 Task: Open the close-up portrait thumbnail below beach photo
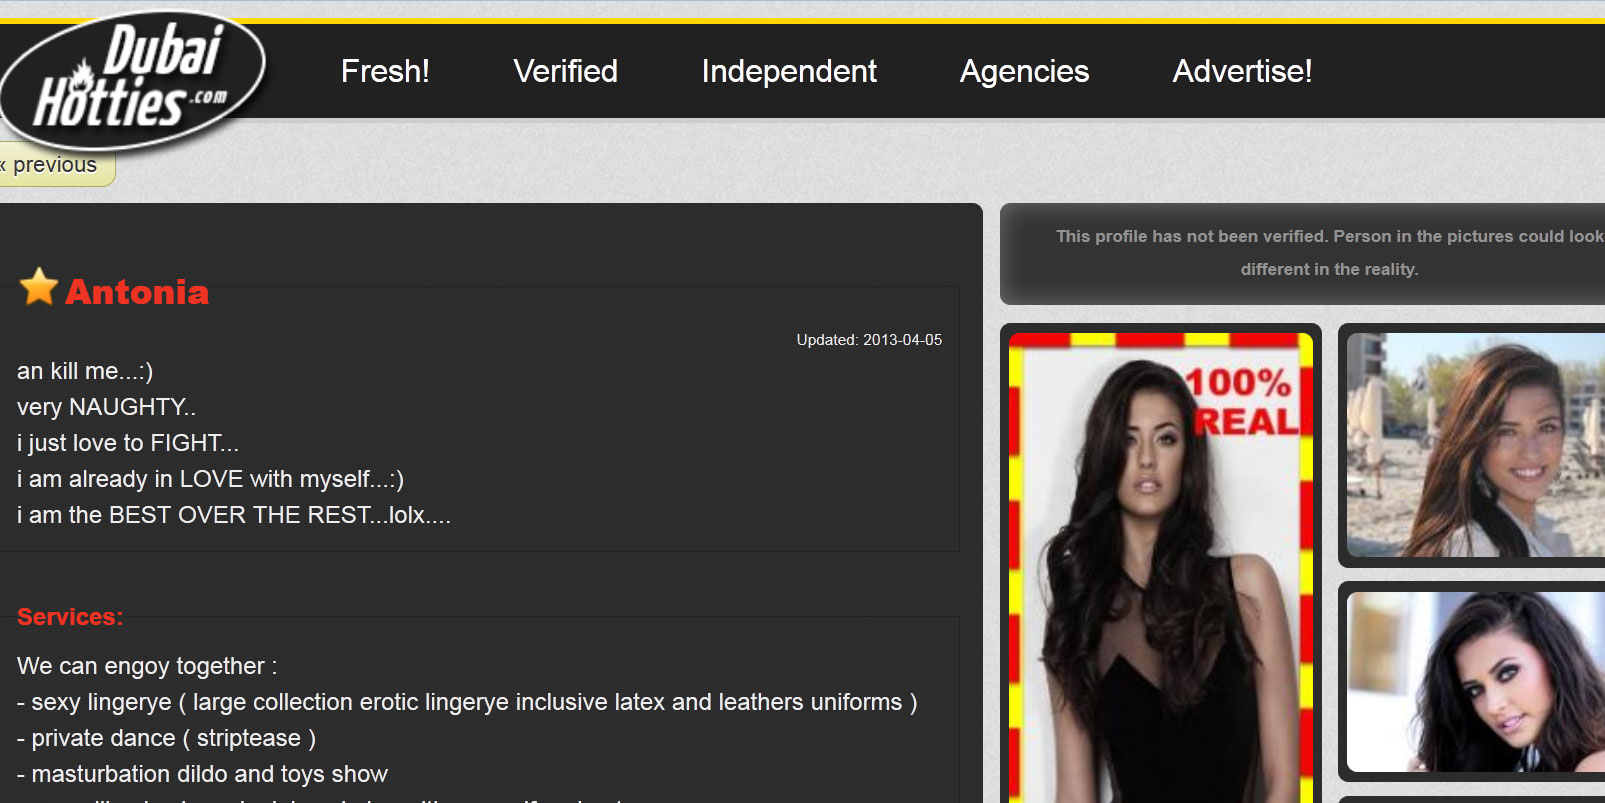(1475, 682)
